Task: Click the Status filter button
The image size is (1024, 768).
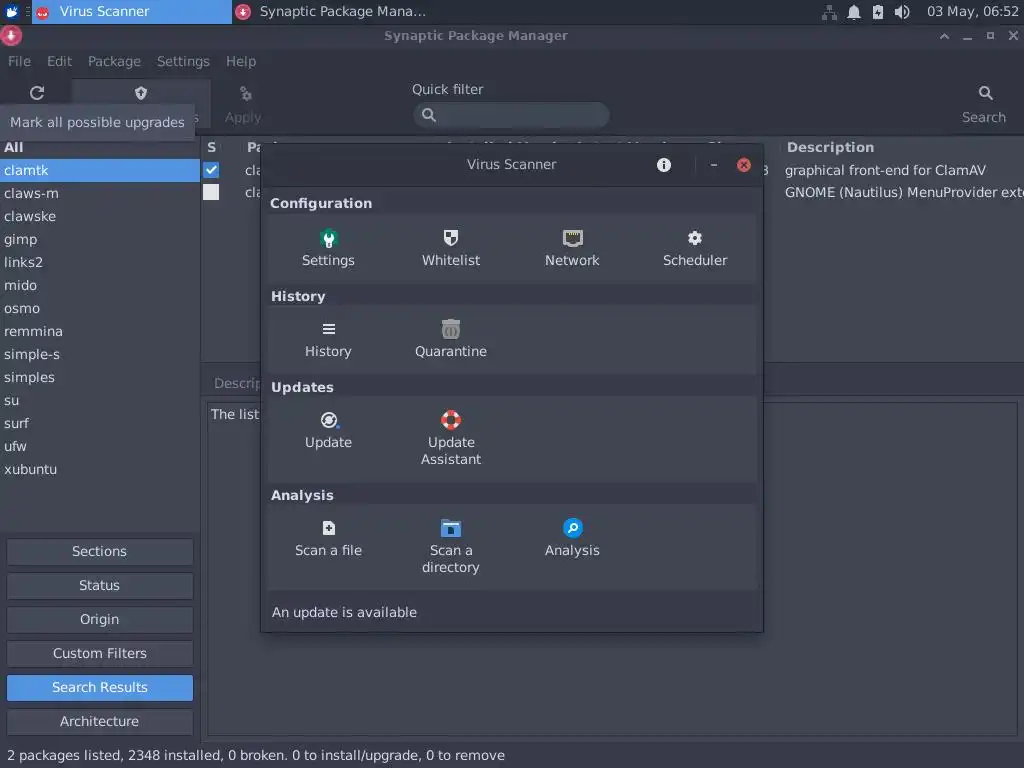Action: (100, 585)
